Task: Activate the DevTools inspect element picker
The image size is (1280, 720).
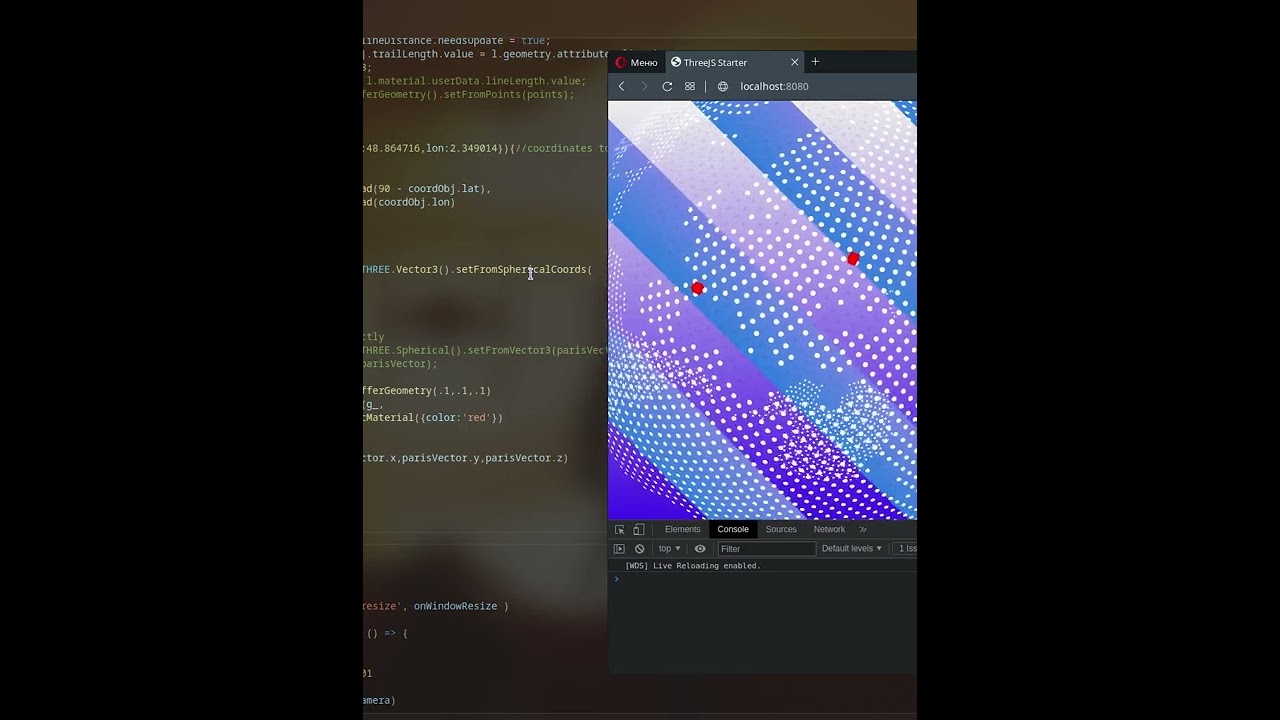Action: (620, 529)
